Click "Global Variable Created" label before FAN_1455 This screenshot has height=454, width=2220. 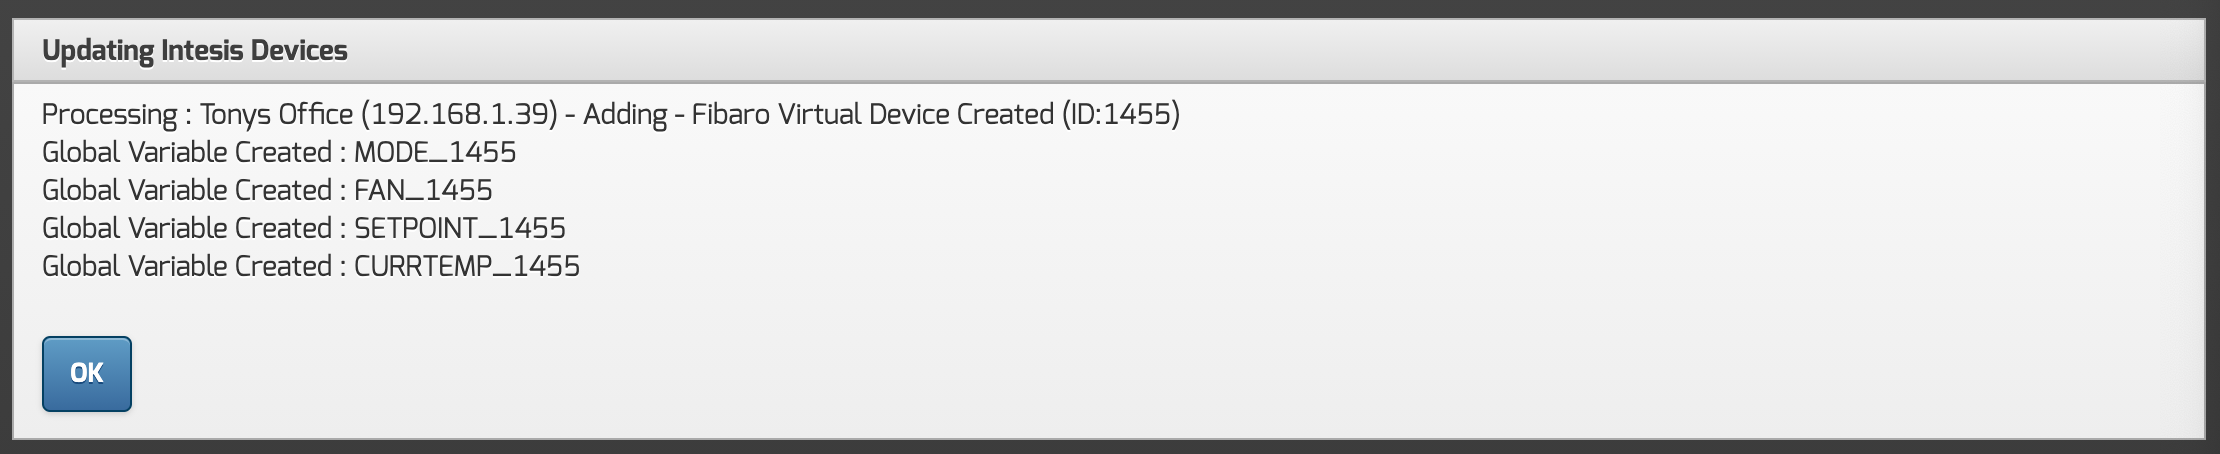click(187, 191)
